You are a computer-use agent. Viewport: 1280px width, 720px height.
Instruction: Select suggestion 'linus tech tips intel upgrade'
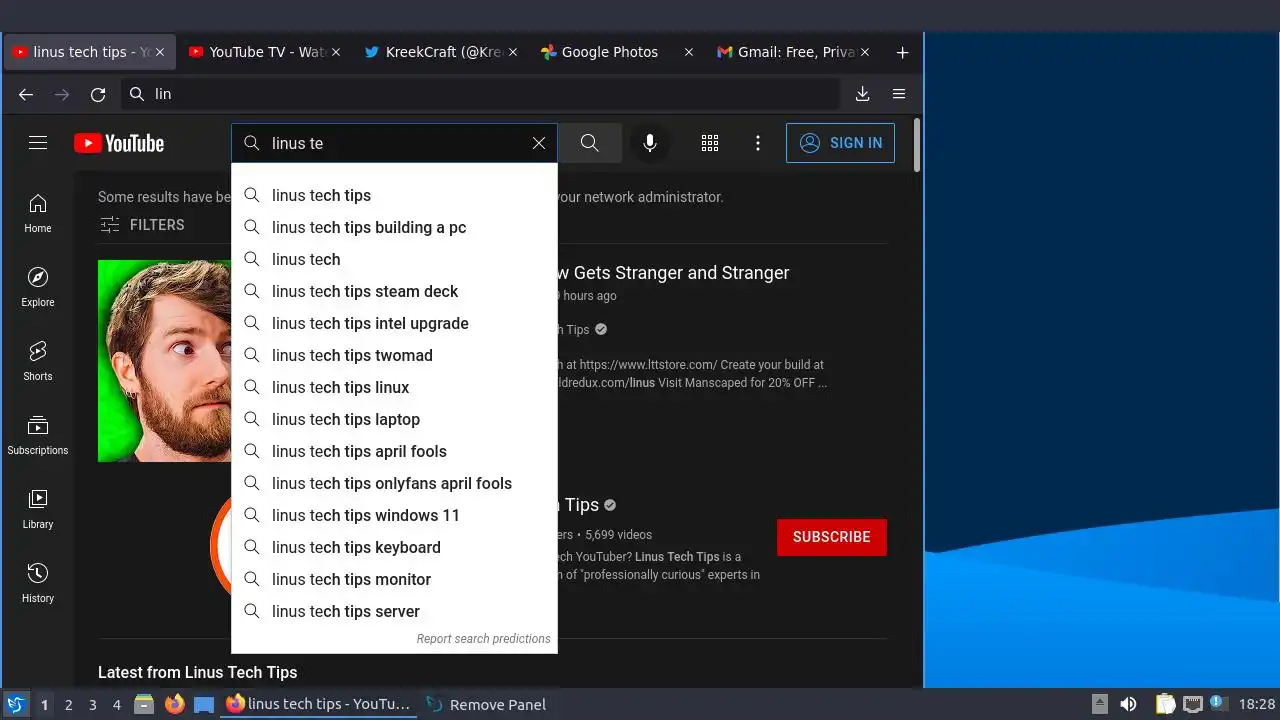(394, 323)
